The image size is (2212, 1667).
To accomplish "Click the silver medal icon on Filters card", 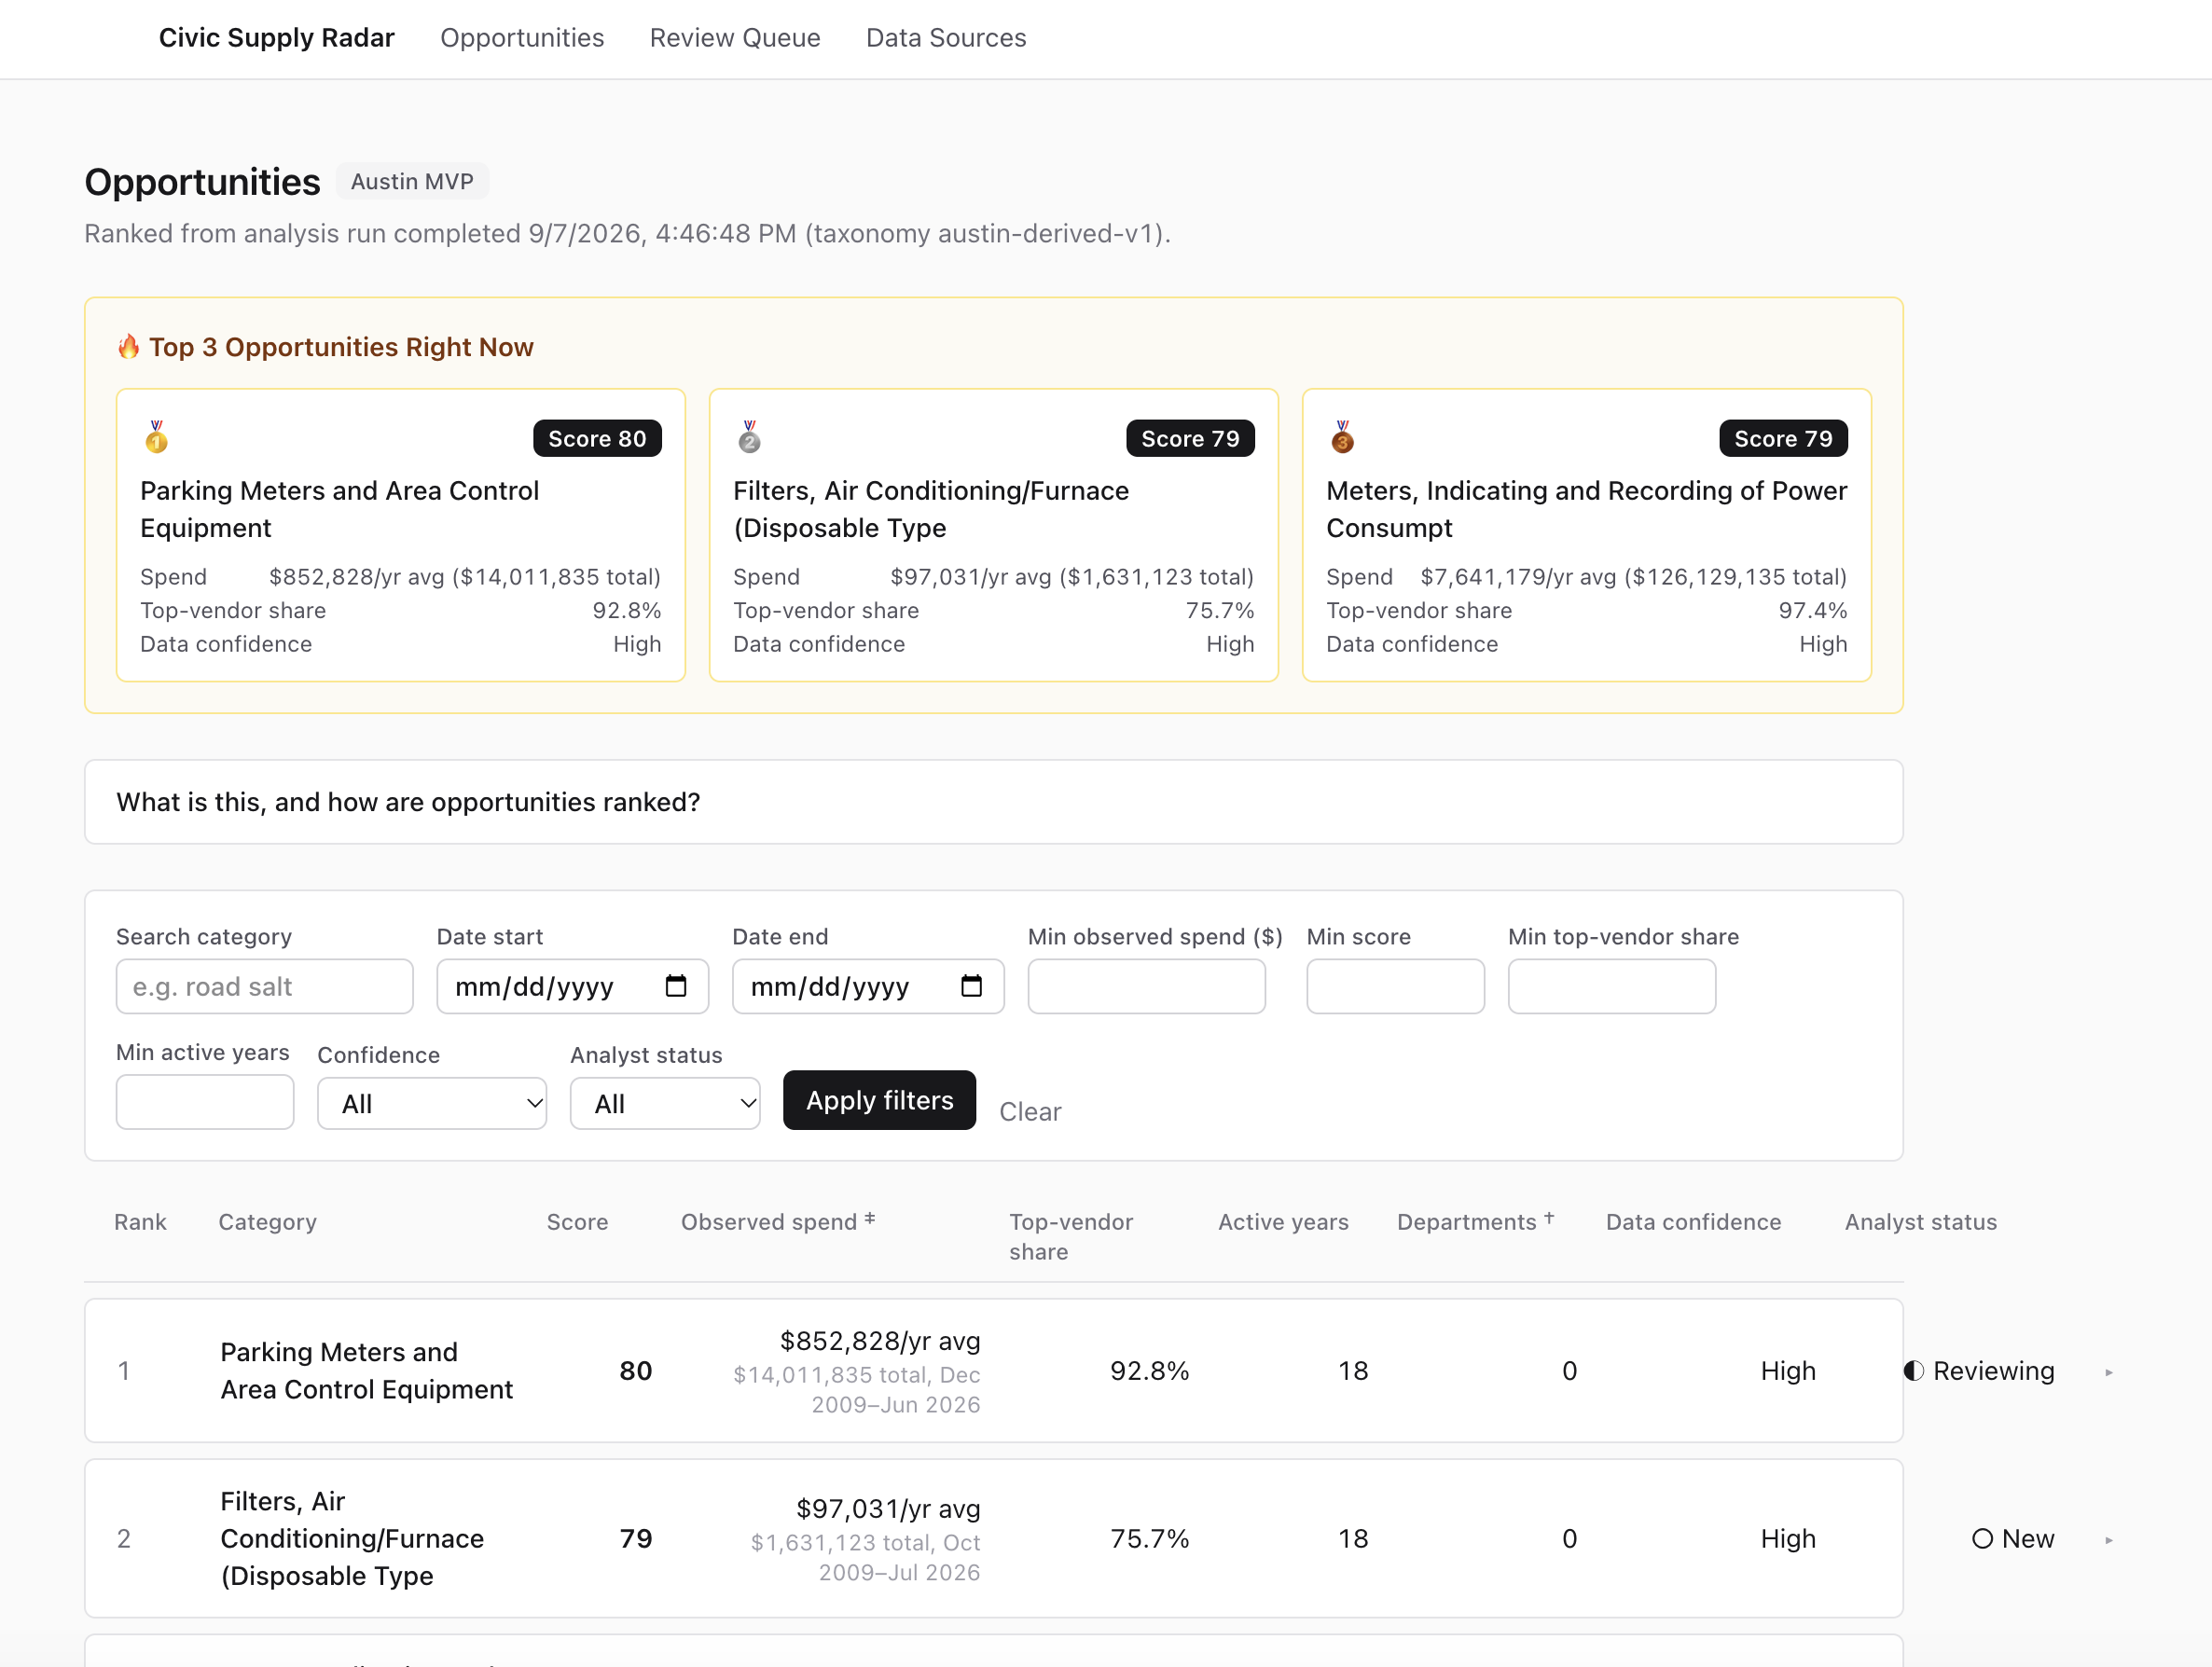I will (749, 437).
